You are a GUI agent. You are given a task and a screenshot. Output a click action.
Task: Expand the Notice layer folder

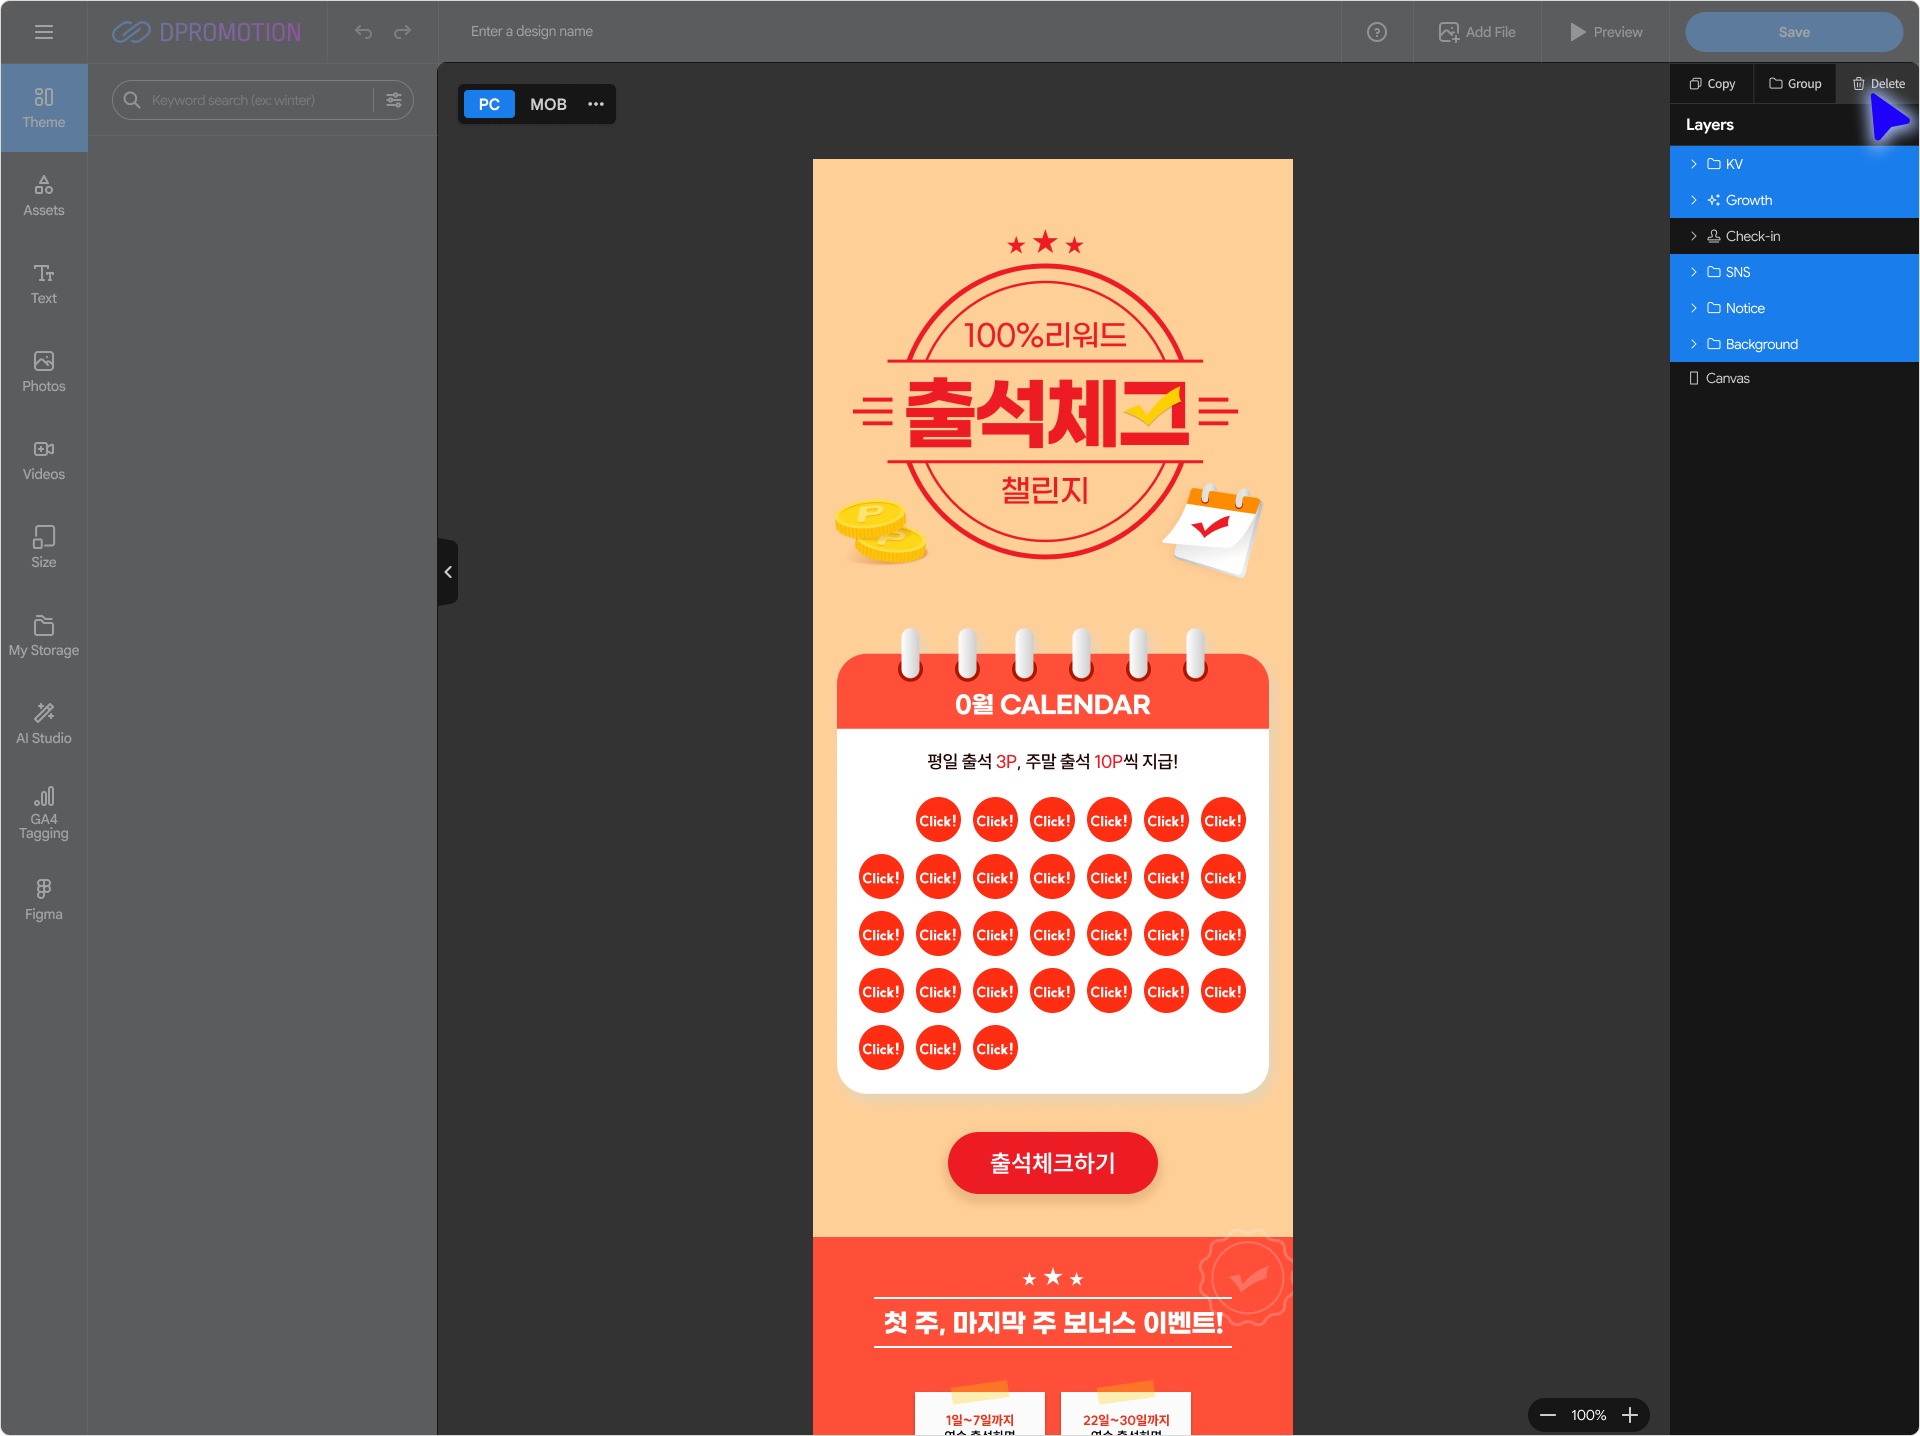point(1693,308)
